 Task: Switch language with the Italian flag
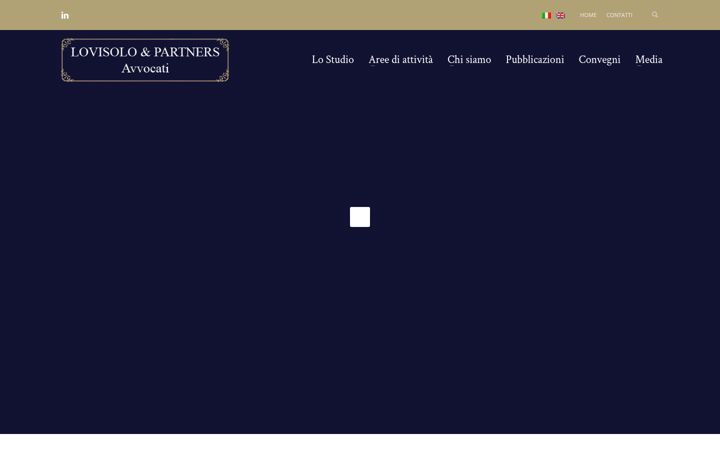pyautogui.click(x=546, y=15)
